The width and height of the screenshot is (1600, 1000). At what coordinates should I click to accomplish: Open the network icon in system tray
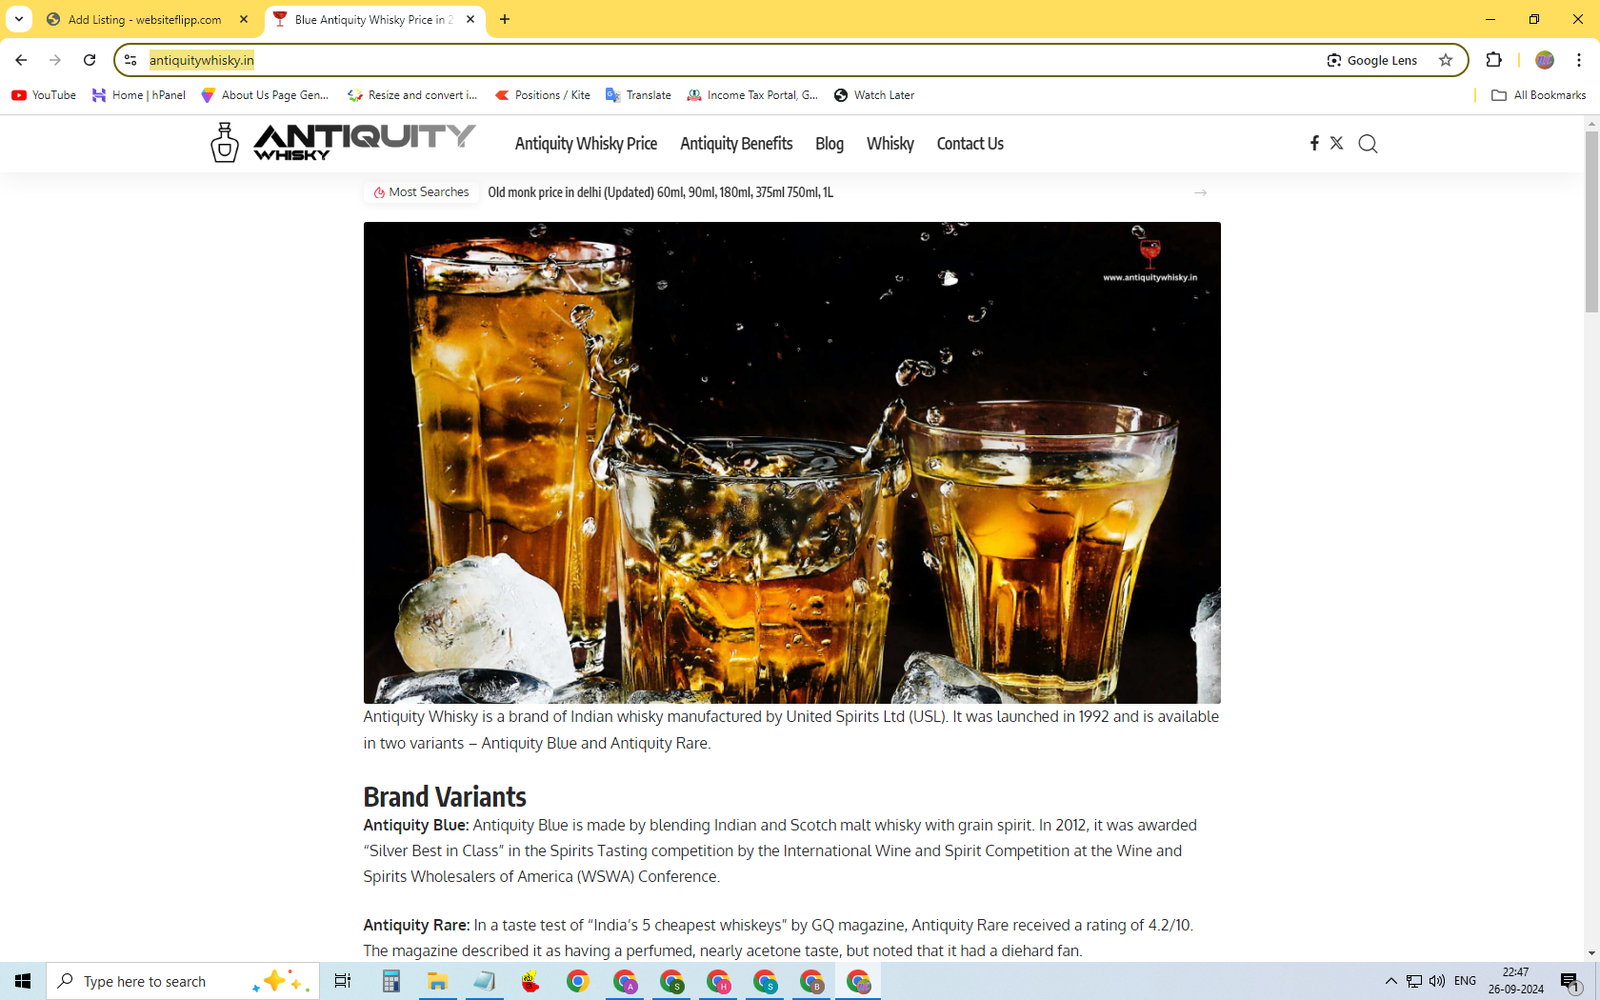(x=1414, y=981)
